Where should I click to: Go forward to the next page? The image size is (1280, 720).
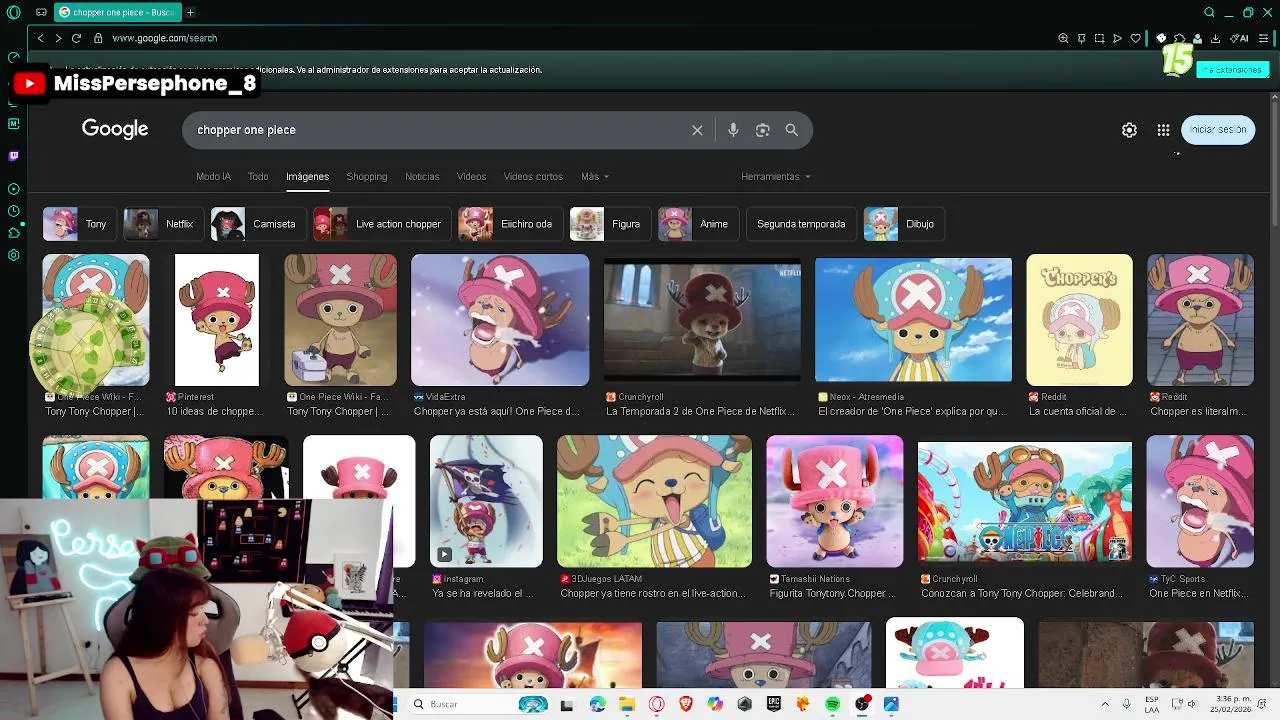pyautogui.click(x=58, y=38)
